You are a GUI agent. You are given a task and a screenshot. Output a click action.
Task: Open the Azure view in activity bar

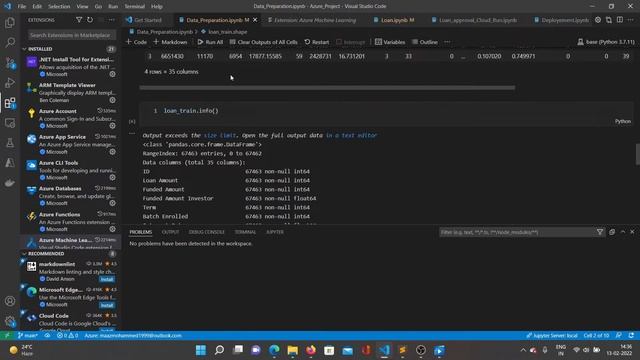point(10,163)
